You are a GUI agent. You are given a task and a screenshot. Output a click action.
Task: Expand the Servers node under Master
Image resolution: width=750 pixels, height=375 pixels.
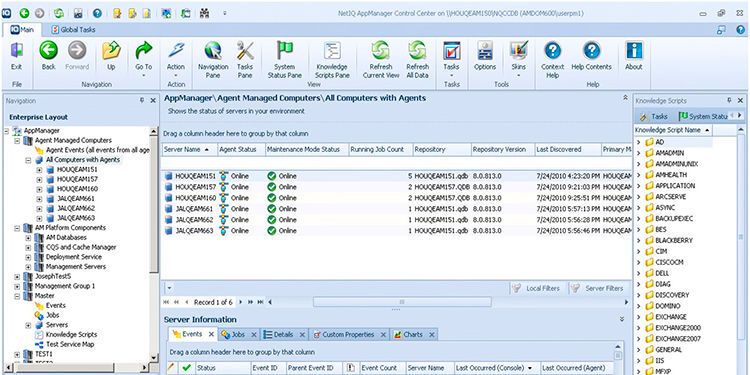click(28, 325)
